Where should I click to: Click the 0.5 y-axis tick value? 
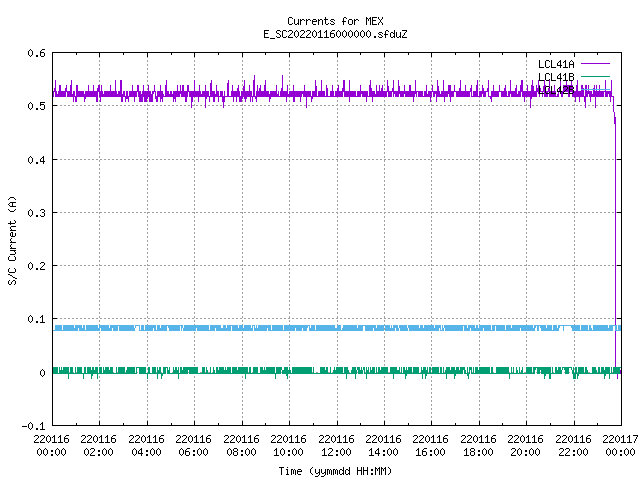[x=36, y=106]
